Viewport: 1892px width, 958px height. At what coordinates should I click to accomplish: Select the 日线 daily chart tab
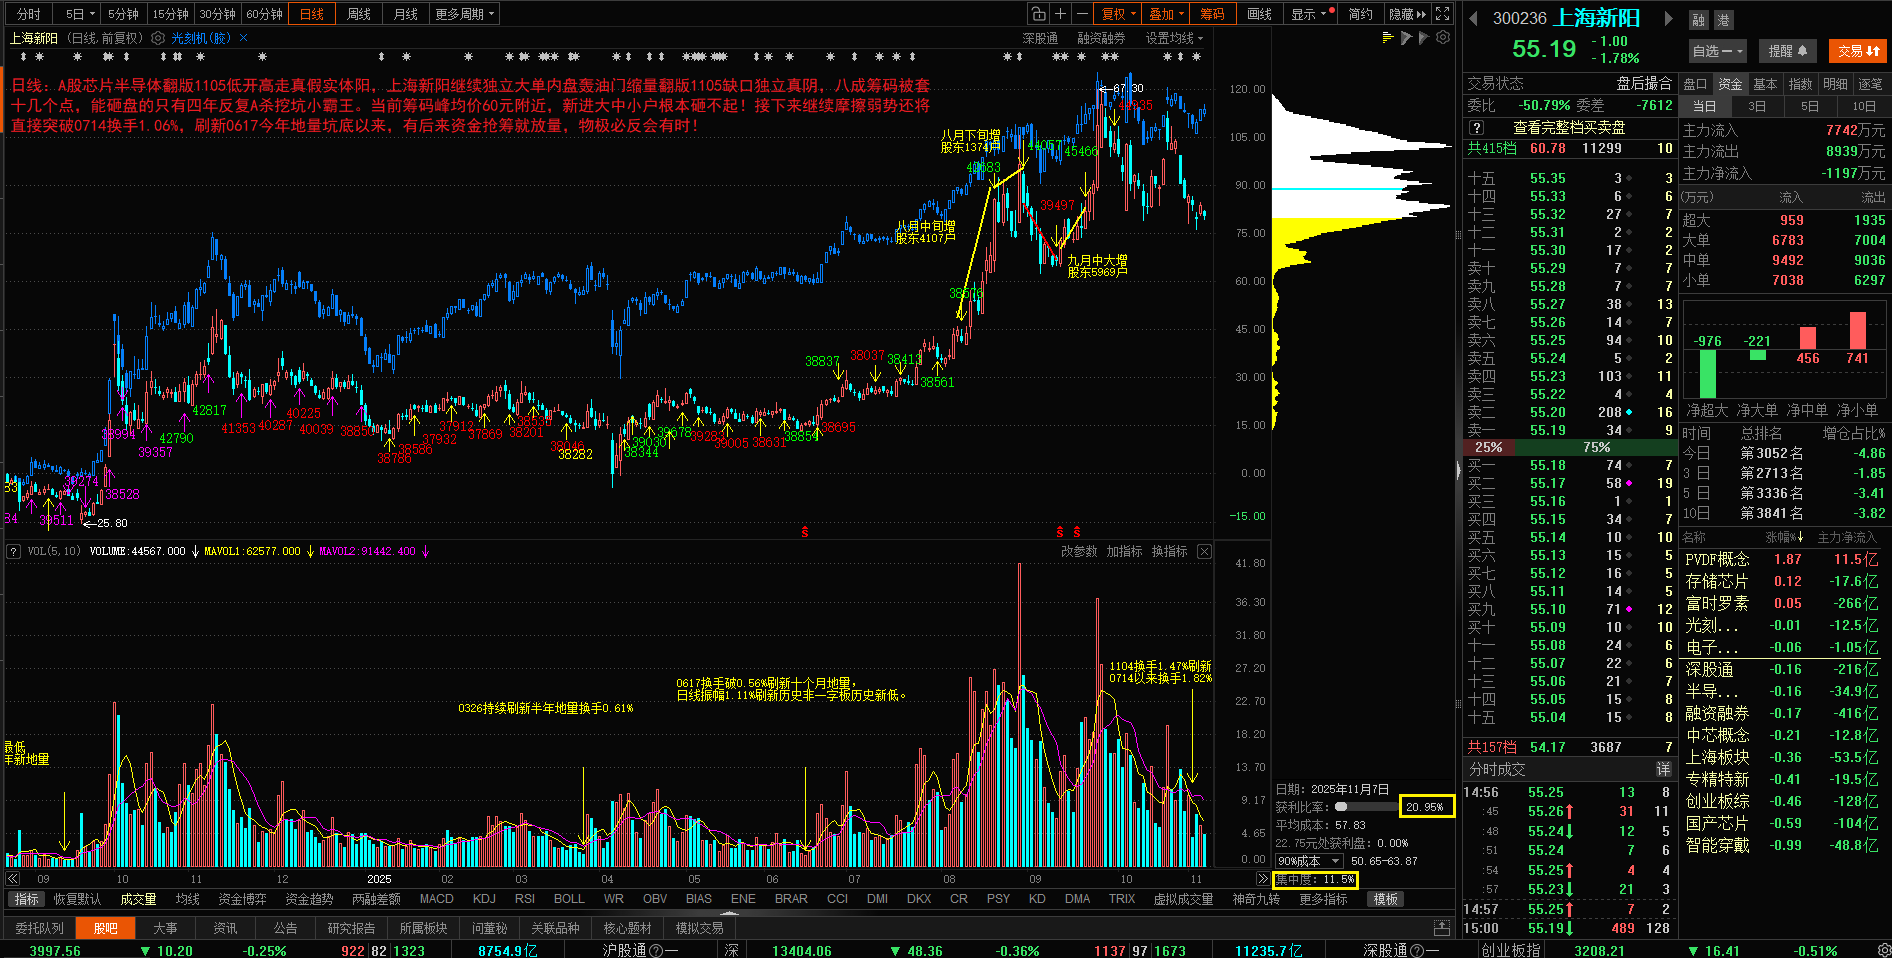[x=312, y=14]
